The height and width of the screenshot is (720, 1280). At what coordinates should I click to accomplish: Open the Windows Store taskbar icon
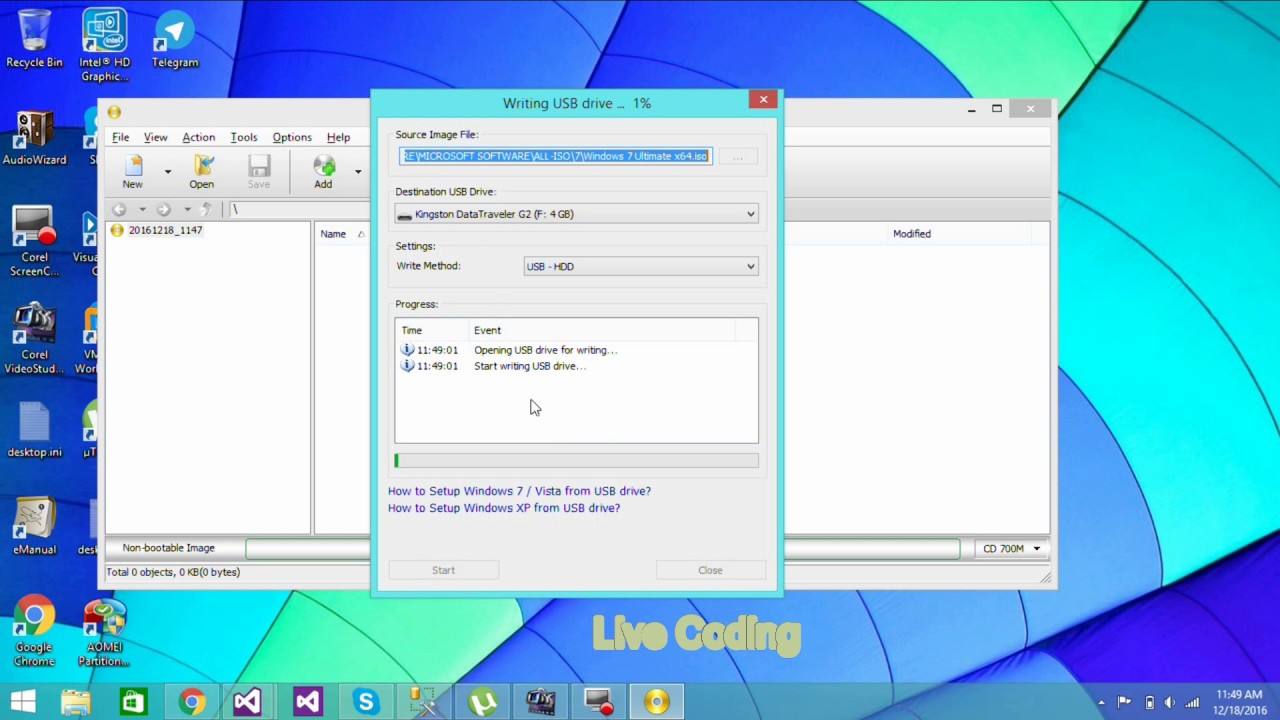tap(133, 702)
